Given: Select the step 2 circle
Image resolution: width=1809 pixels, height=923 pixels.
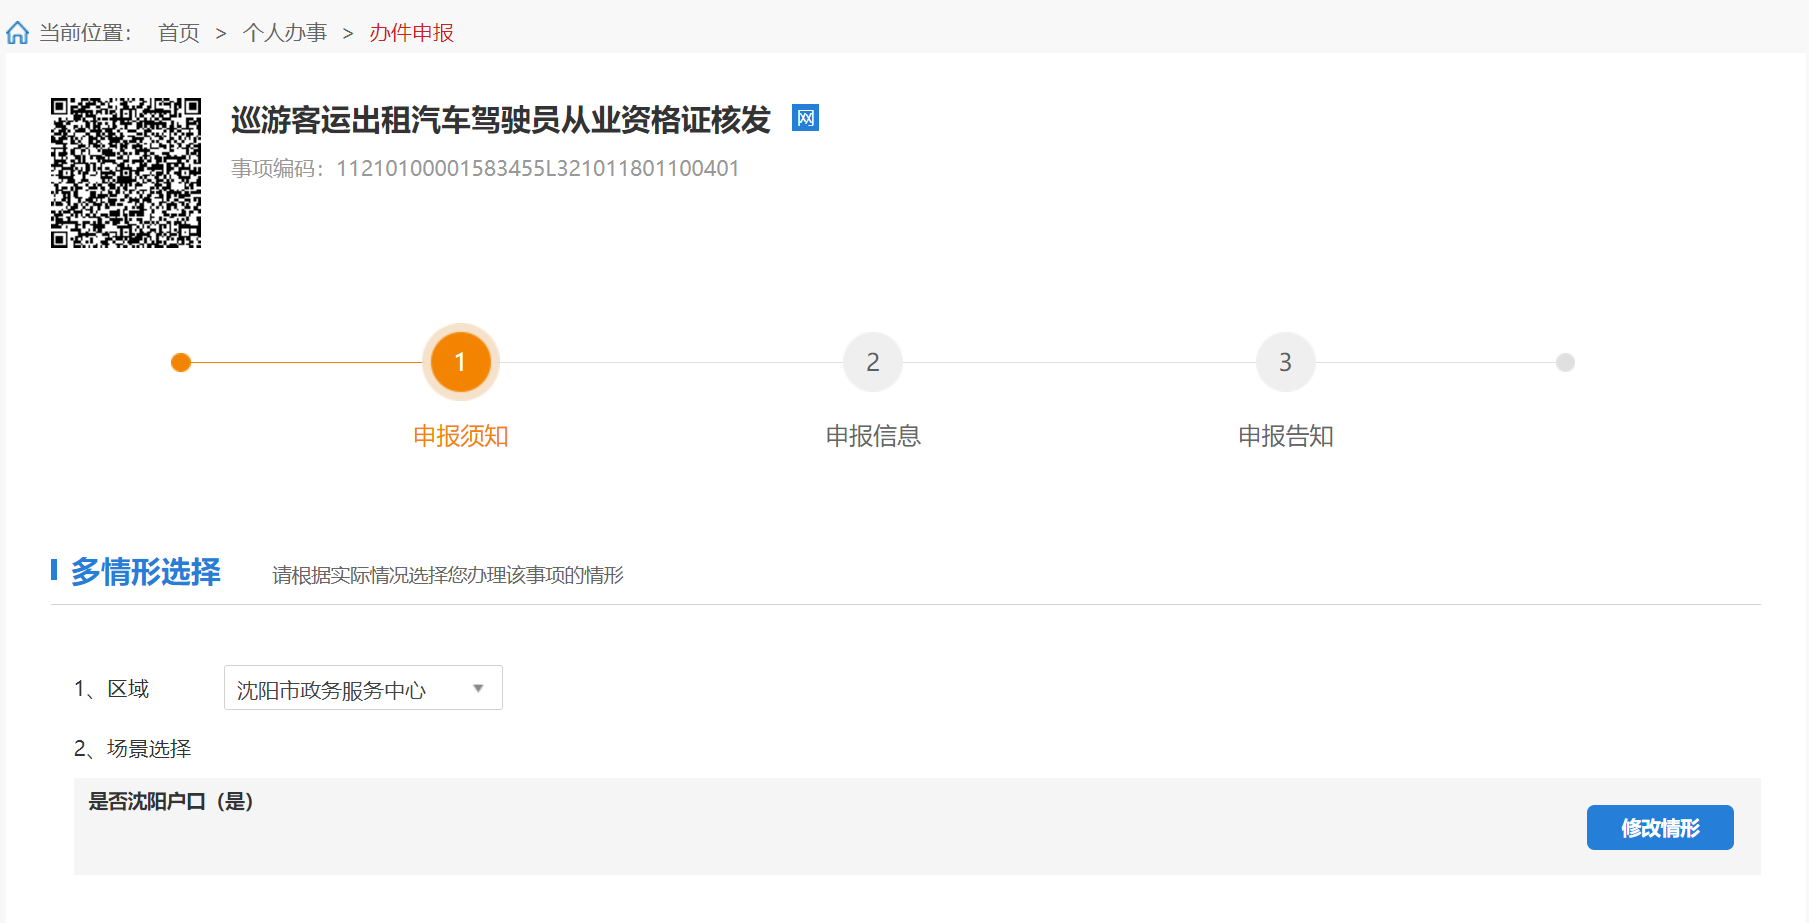Looking at the screenshot, I should [x=872, y=362].
